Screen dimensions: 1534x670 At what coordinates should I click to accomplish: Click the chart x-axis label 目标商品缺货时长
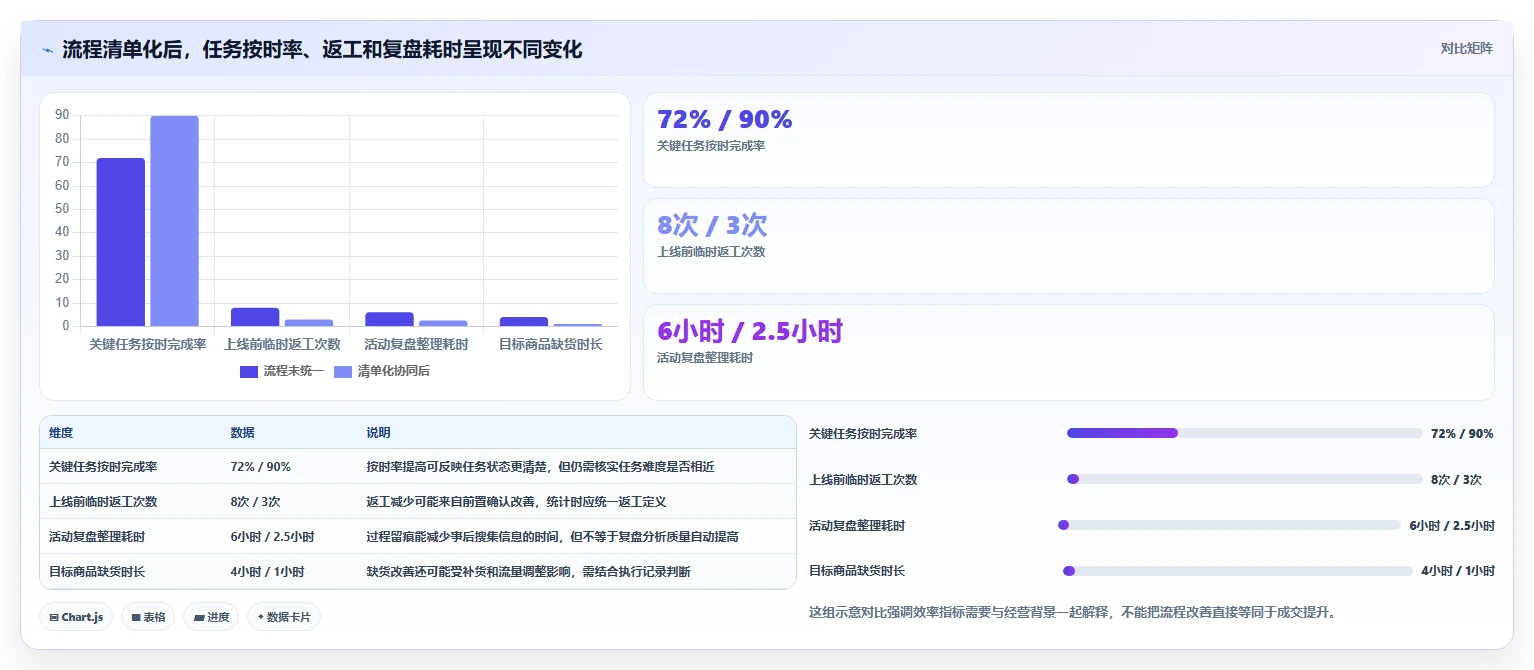(551, 344)
